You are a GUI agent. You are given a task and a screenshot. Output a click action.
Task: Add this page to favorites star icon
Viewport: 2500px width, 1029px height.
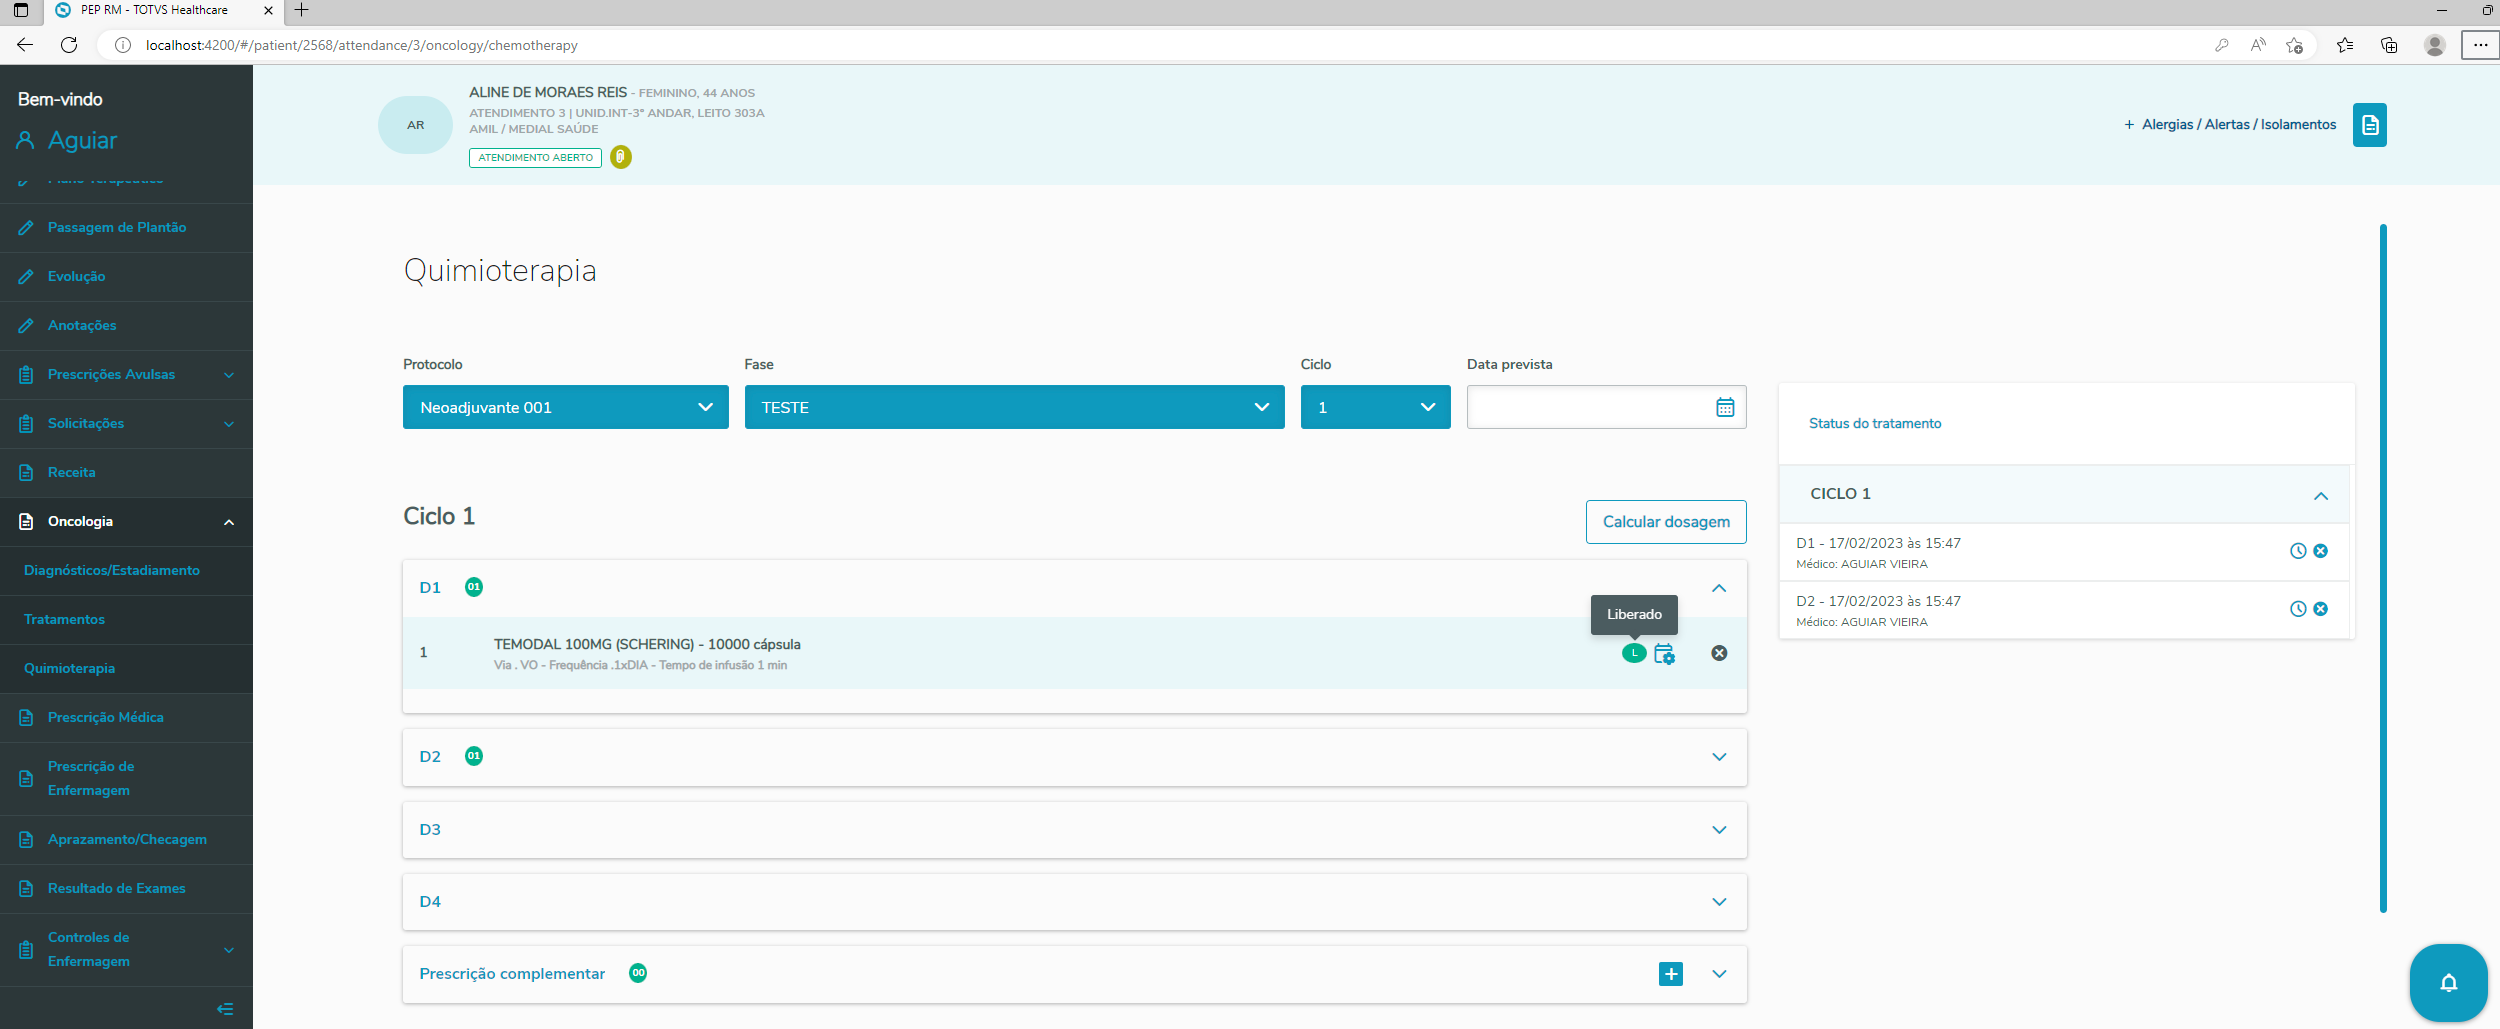click(x=2295, y=45)
